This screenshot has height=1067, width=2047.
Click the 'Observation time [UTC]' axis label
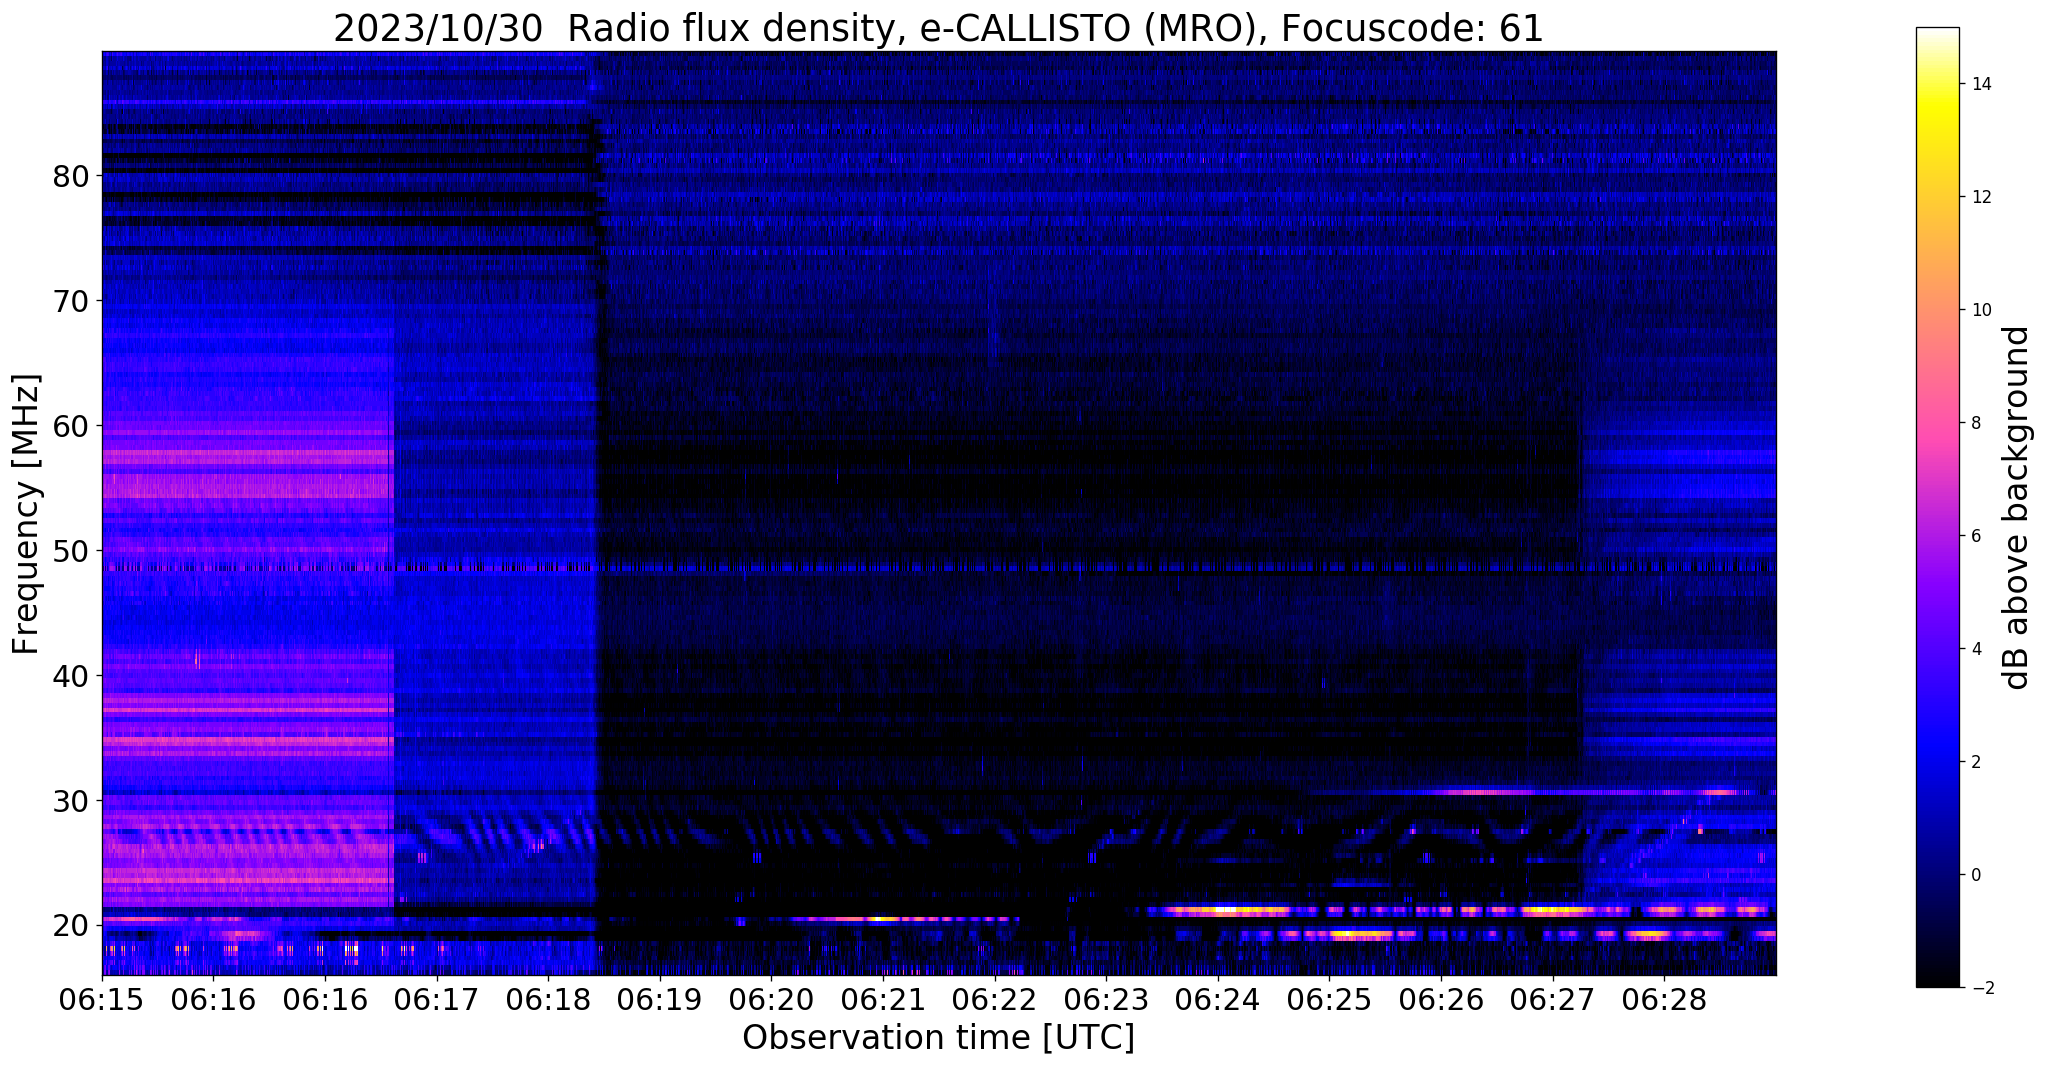938,1038
